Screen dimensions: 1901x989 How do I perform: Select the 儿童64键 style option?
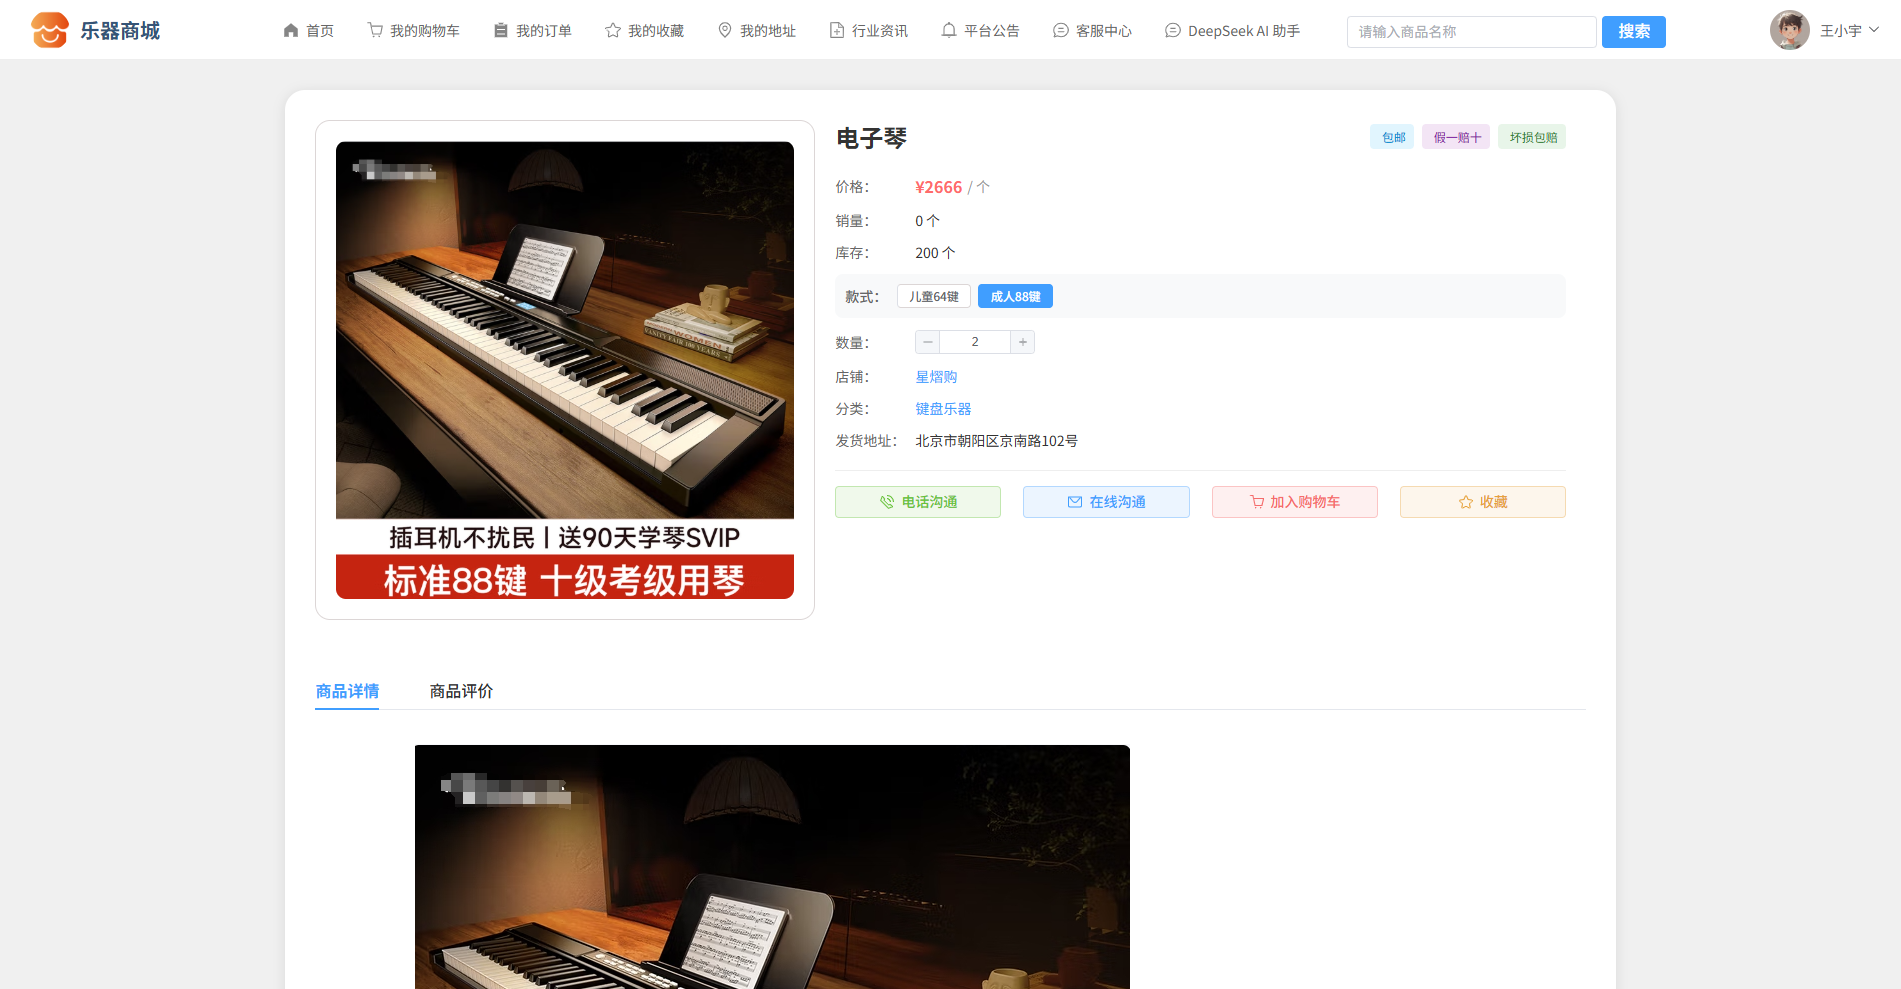(933, 297)
